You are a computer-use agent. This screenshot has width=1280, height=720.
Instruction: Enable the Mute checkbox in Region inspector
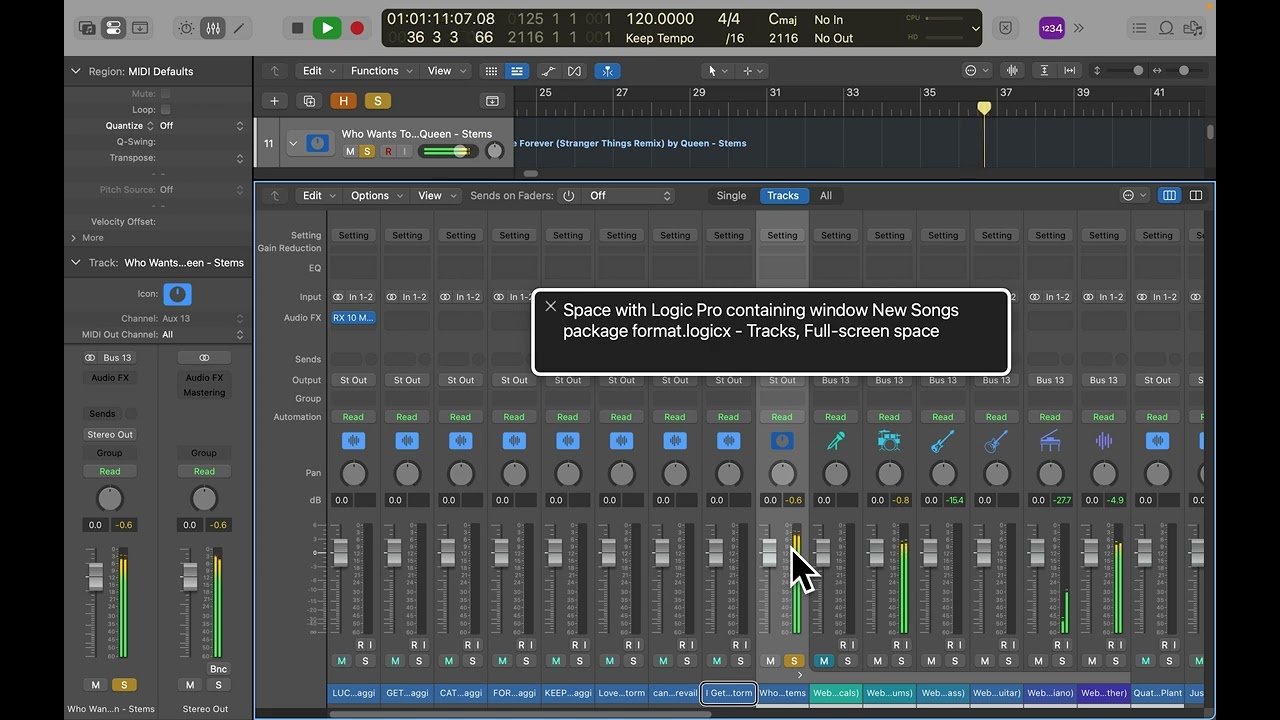coord(166,94)
